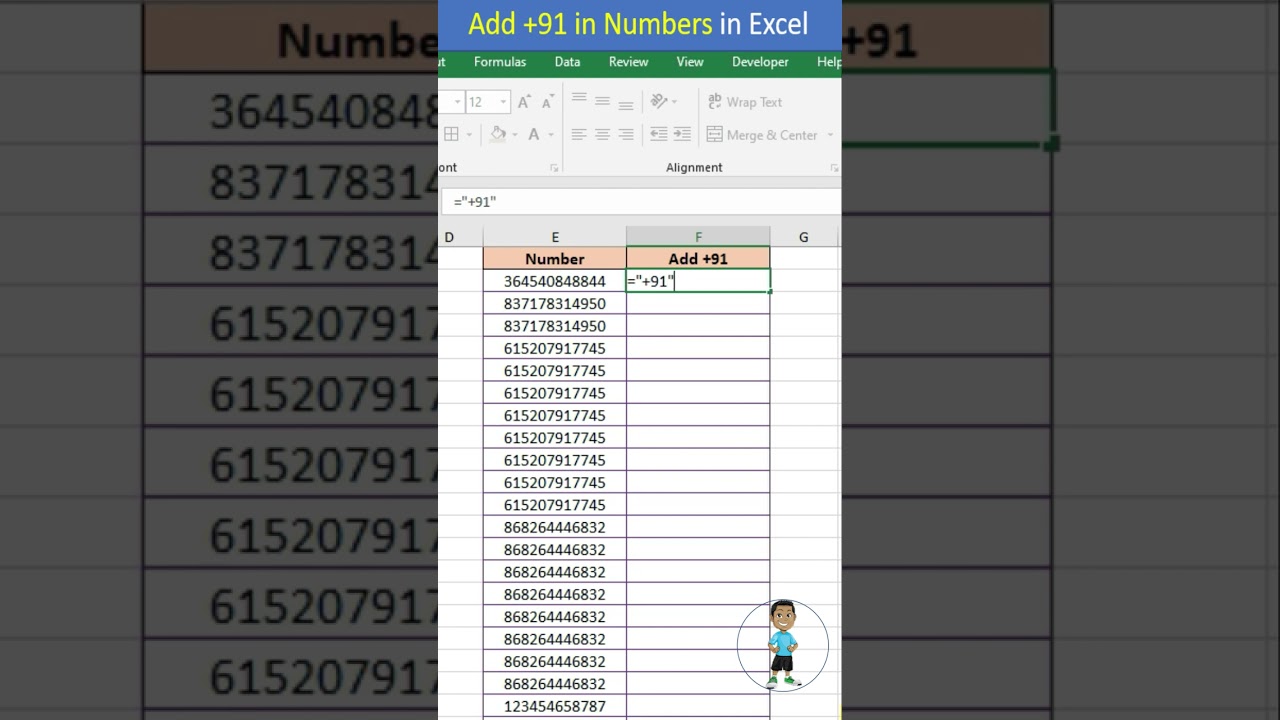Open the Help ribbon tab
The width and height of the screenshot is (1280, 720).
829,62
